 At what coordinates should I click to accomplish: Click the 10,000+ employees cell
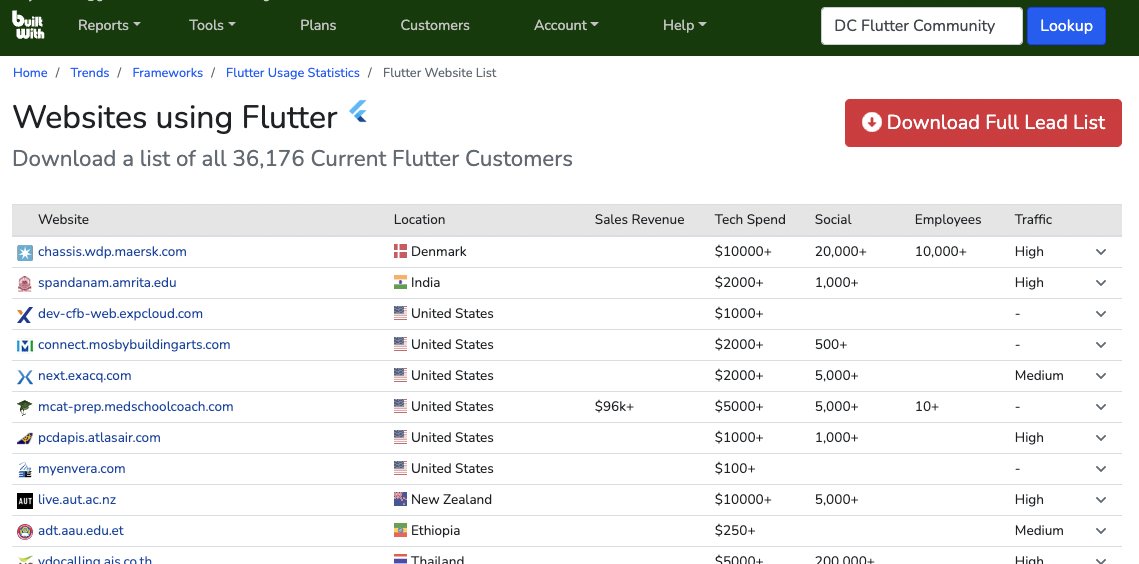point(941,251)
